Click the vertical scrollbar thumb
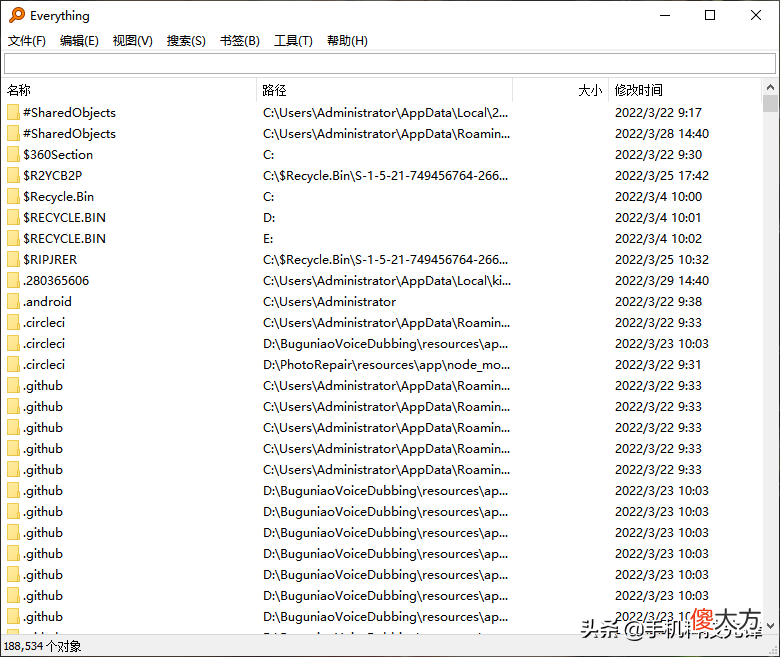 pos(770,103)
